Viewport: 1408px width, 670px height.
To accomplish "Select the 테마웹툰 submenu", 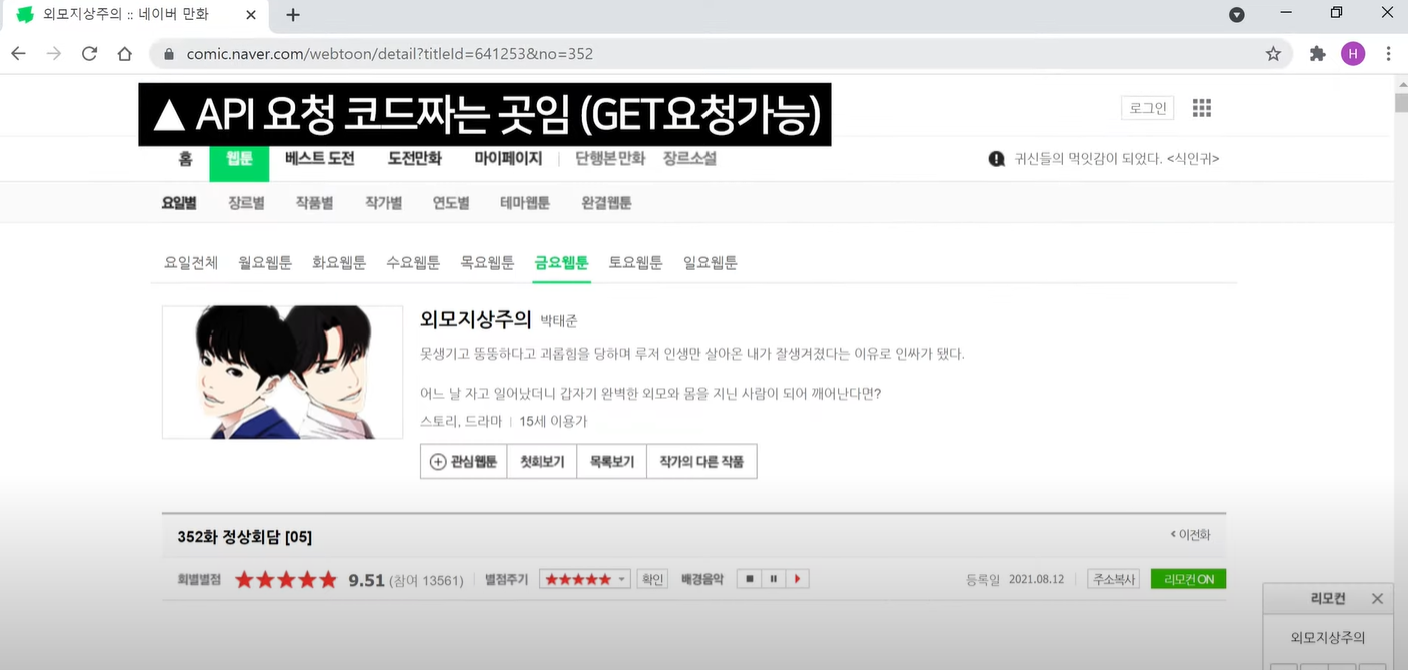I will 525,203.
